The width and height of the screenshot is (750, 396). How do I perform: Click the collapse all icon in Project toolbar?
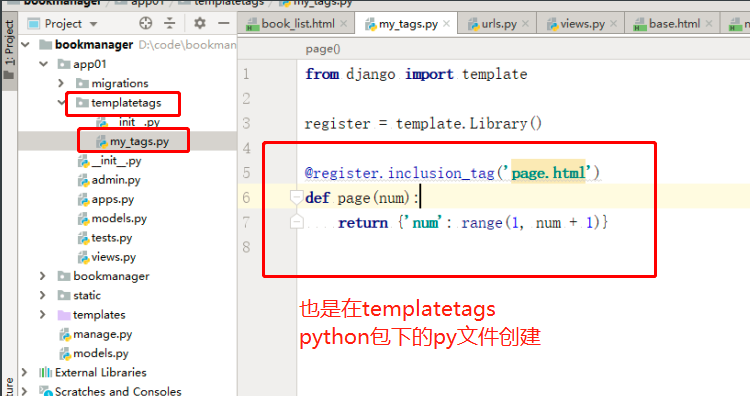coord(170,23)
